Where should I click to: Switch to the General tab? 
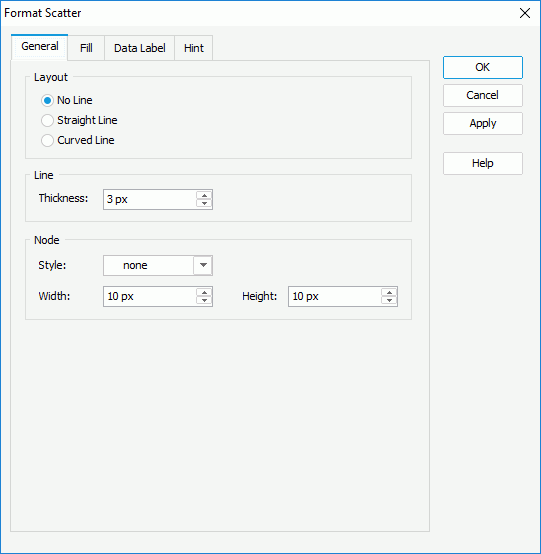click(40, 47)
